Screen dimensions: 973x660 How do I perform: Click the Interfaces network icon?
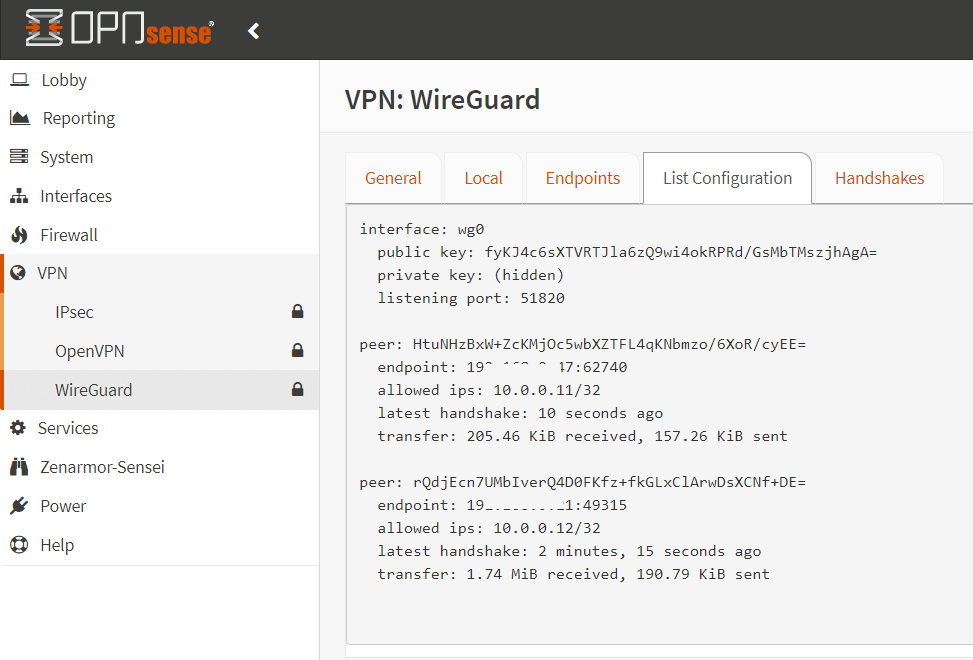coord(19,196)
